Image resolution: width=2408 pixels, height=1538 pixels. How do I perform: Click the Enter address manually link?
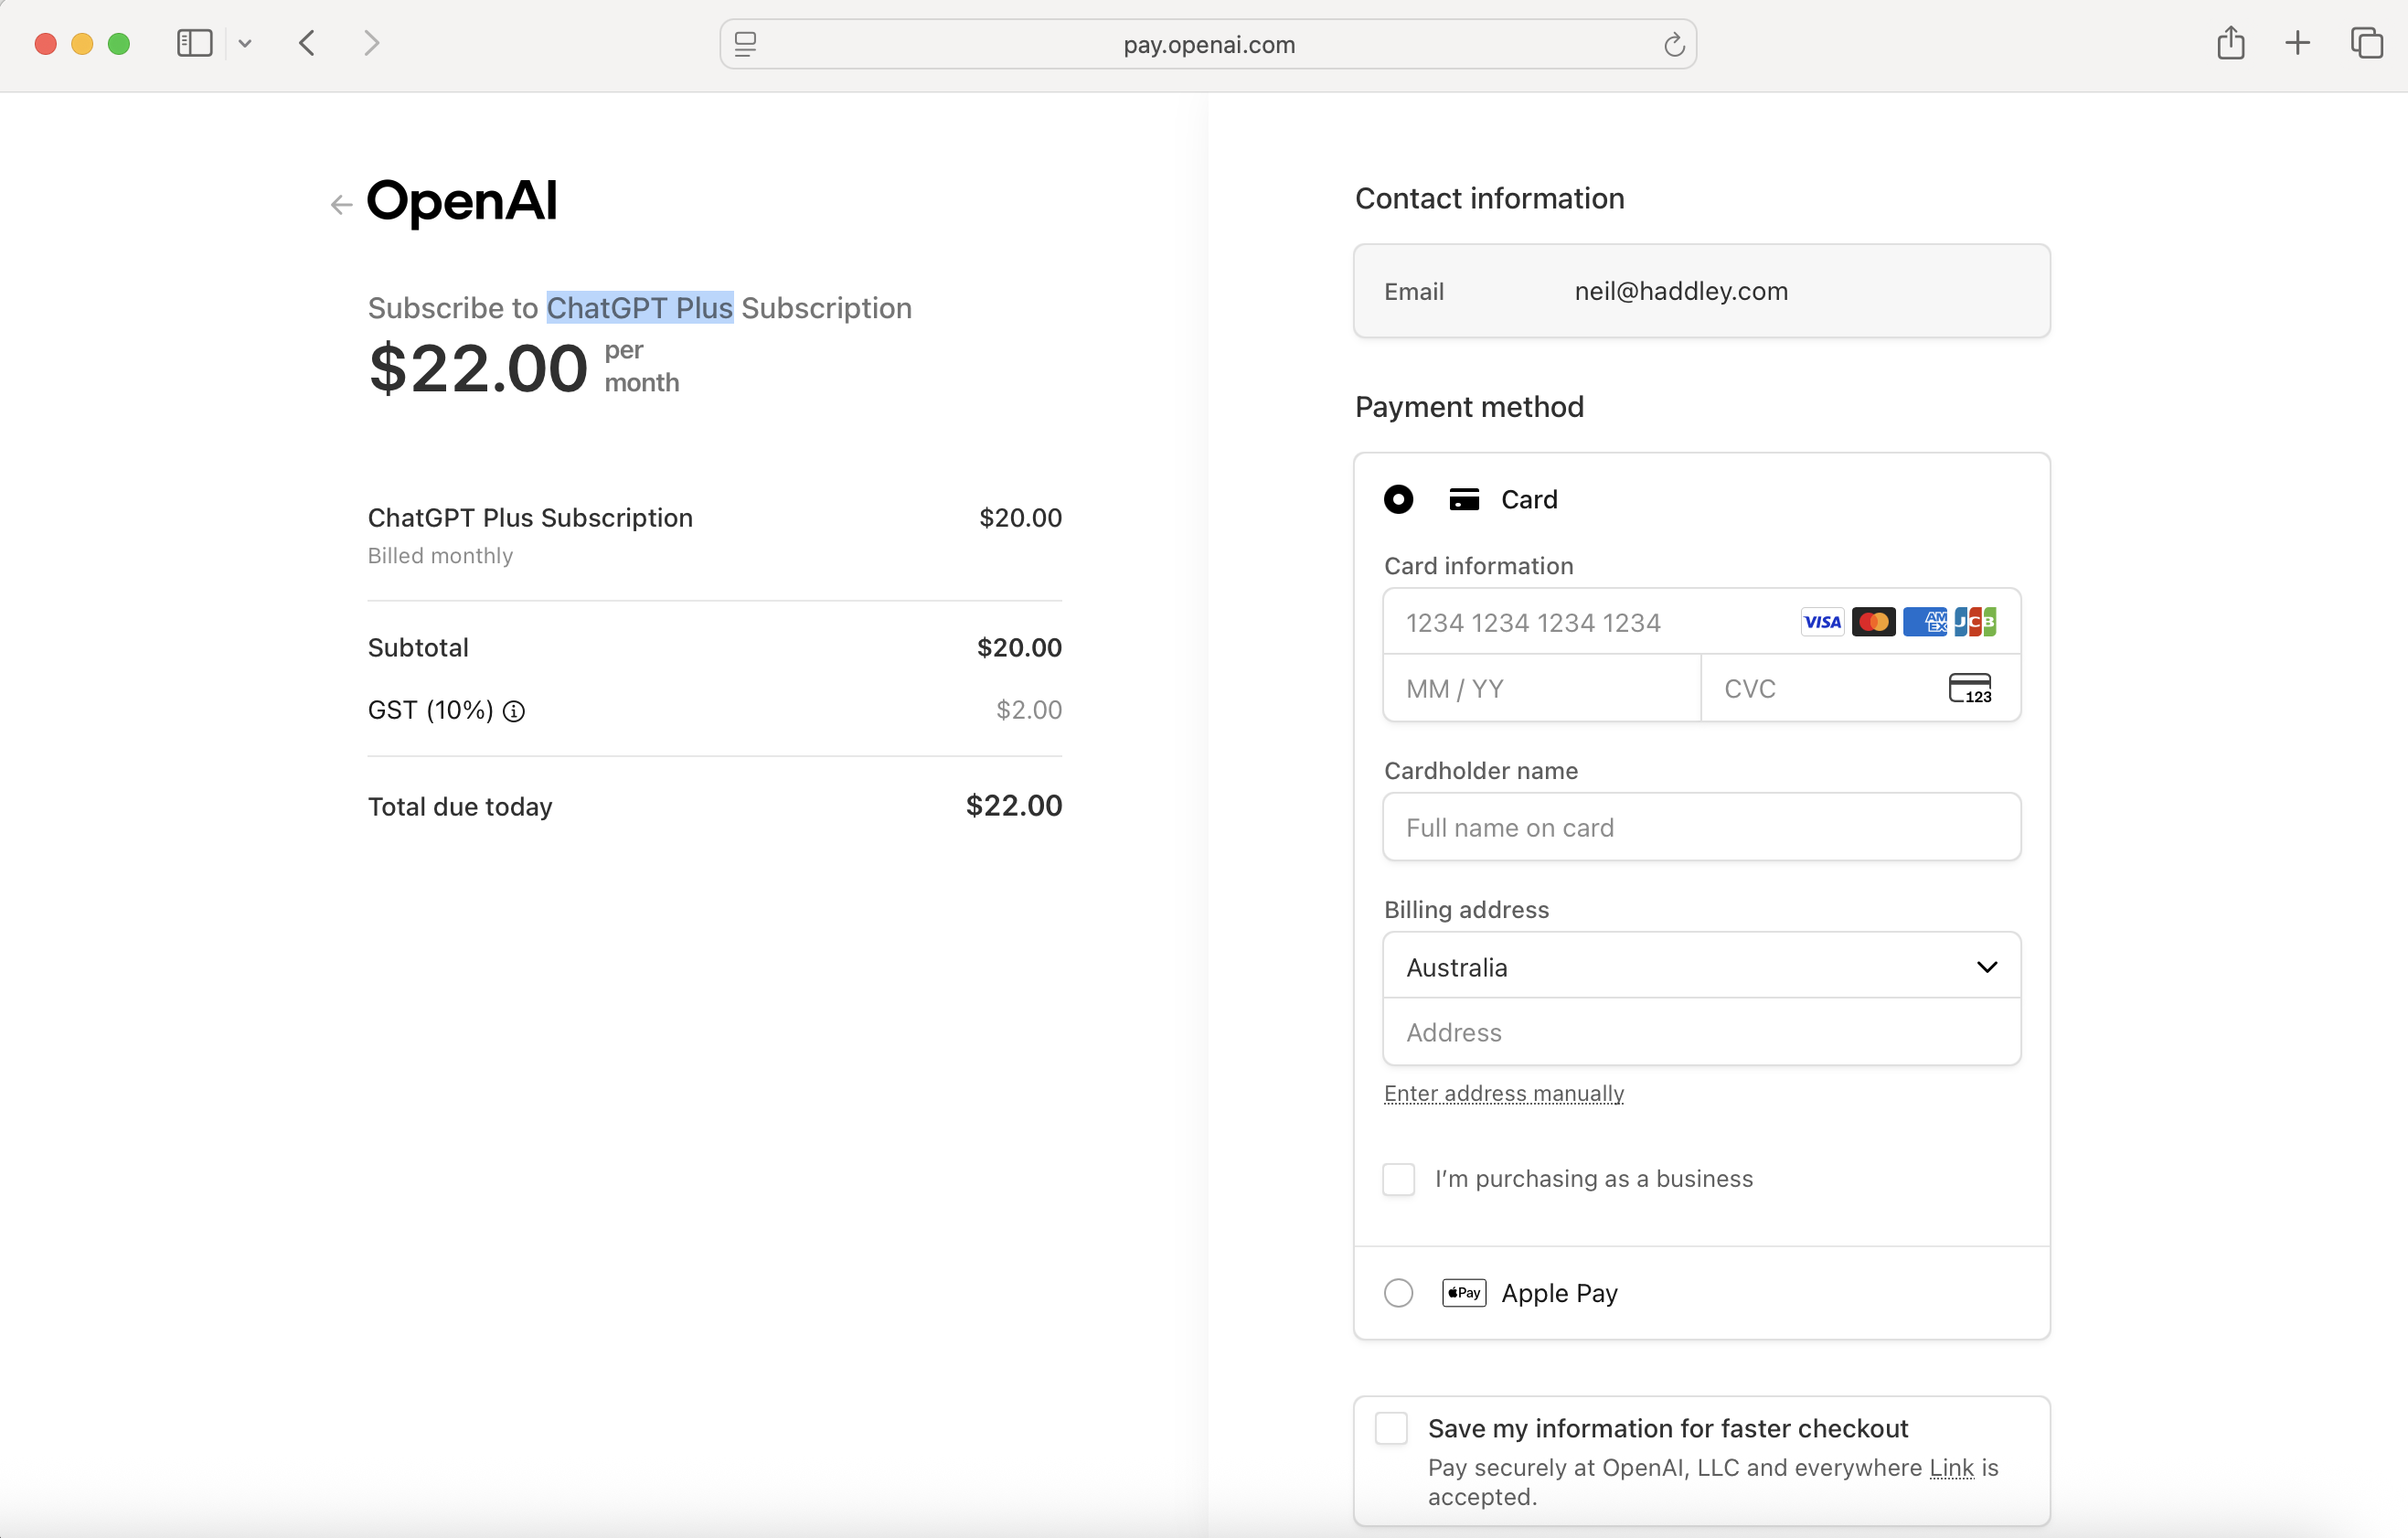[x=1503, y=1093]
